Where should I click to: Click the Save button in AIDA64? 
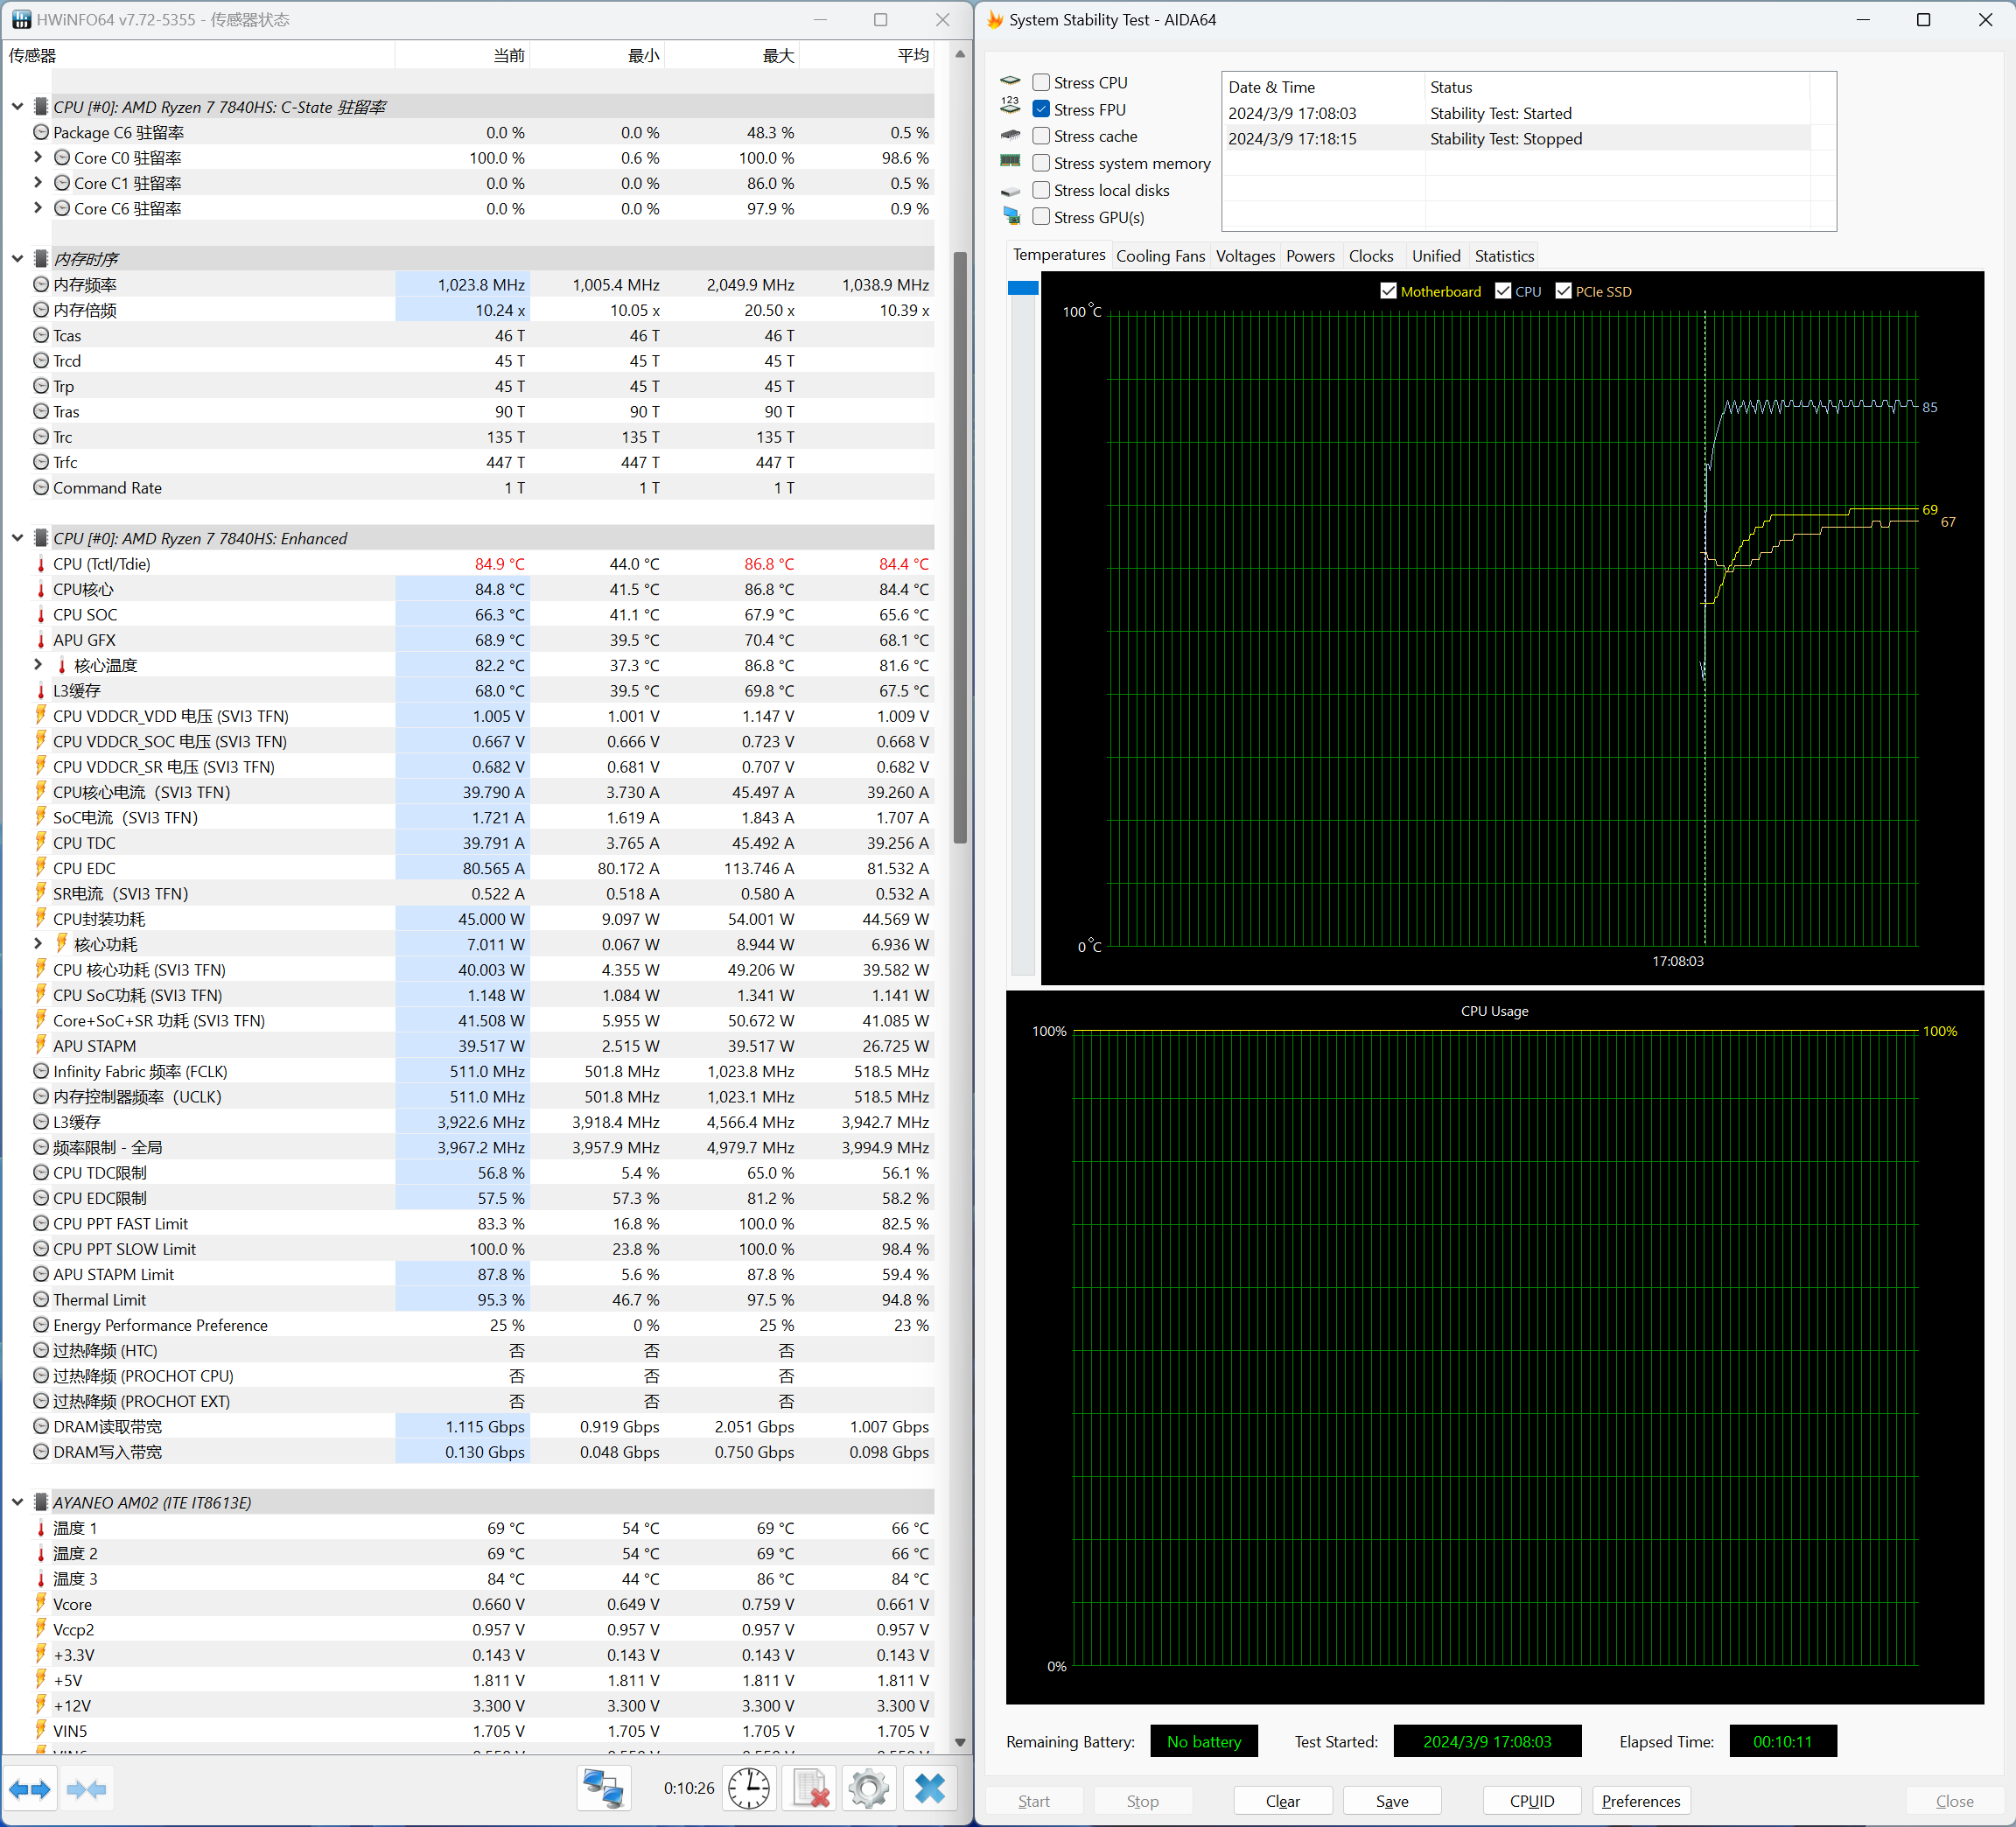pos(1392,1801)
